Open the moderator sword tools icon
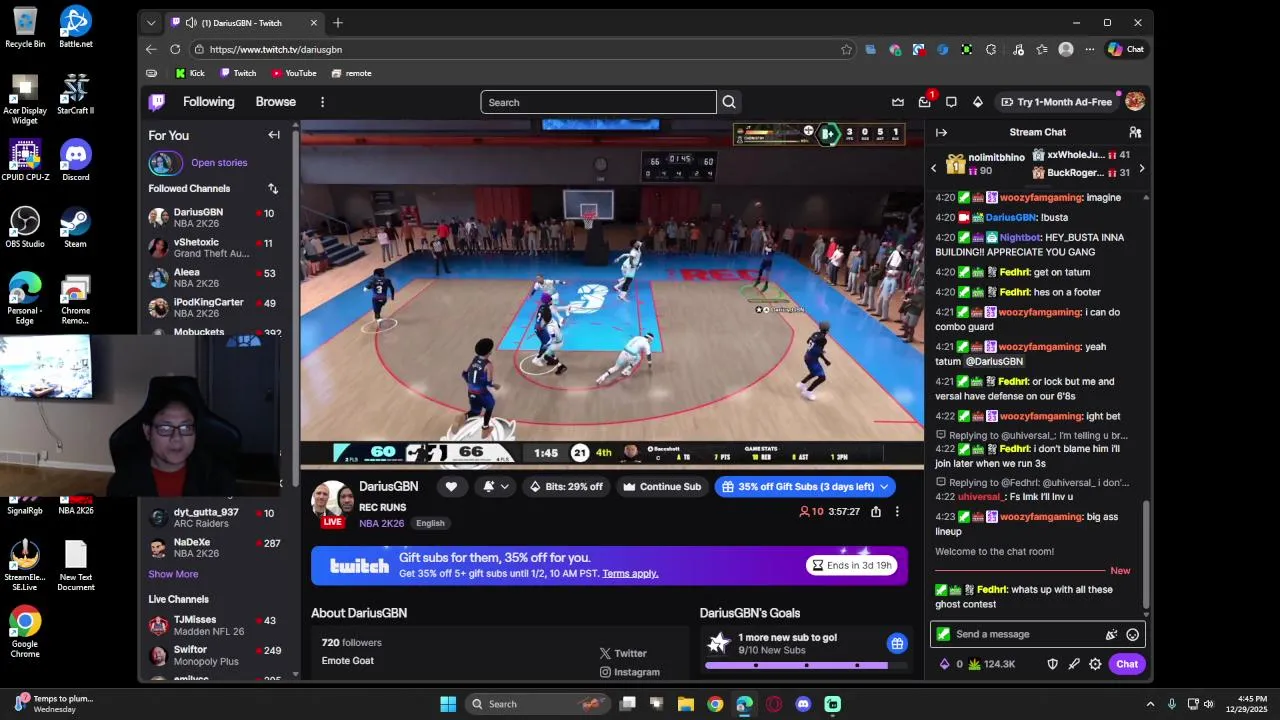Viewport: 1280px width, 720px height. point(1074,664)
